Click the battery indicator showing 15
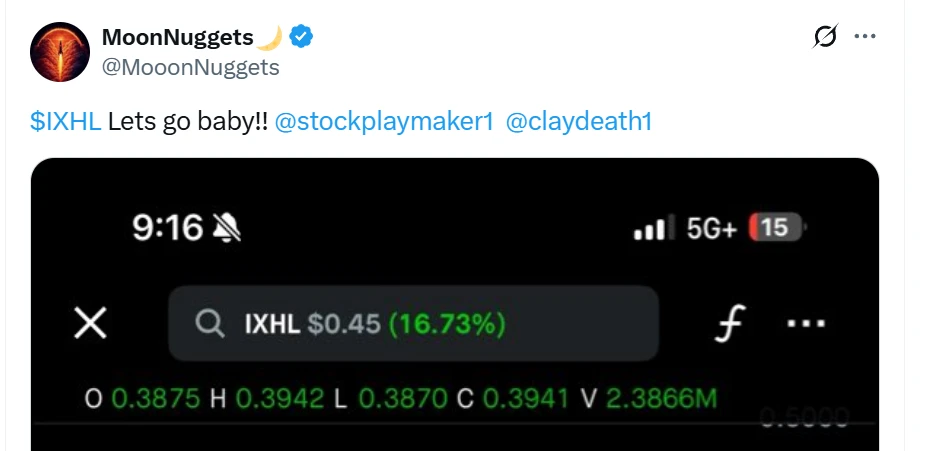Image resolution: width=926 pixels, height=451 pixels. pyautogui.click(x=776, y=229)
